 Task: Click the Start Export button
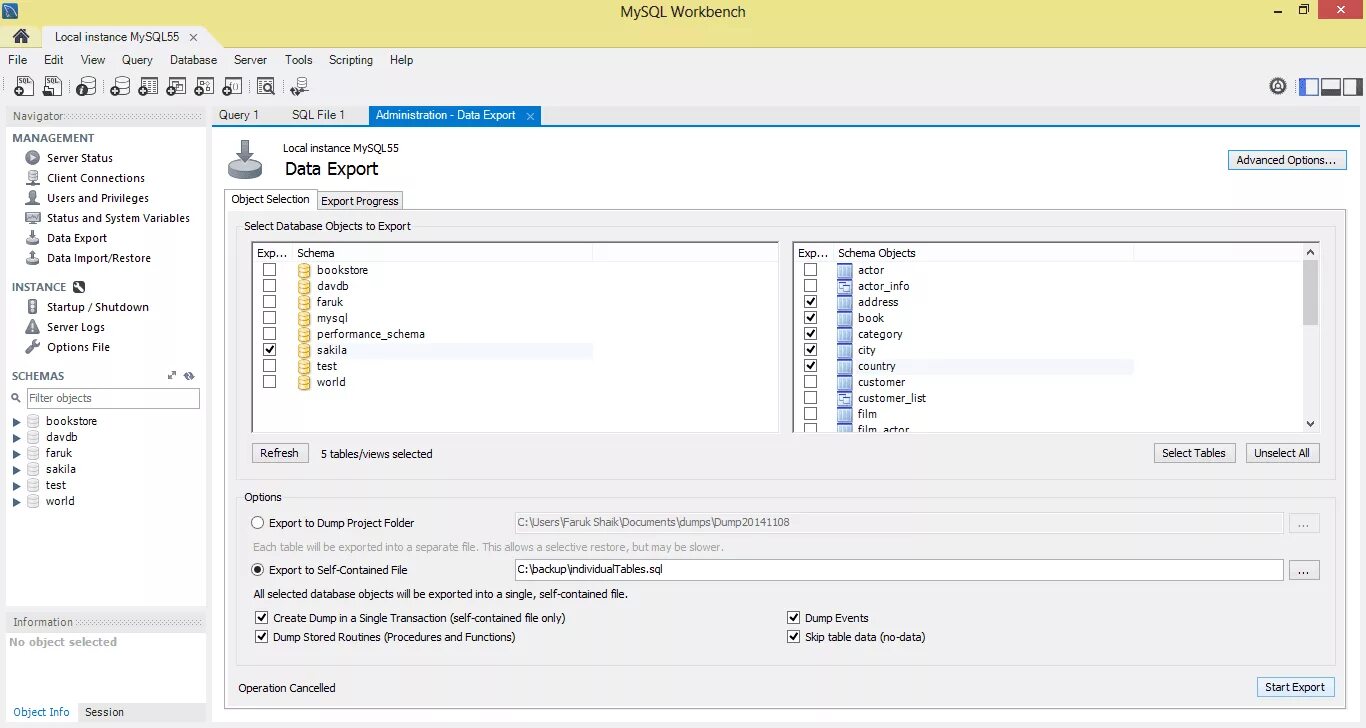(x=1295, y=687)
